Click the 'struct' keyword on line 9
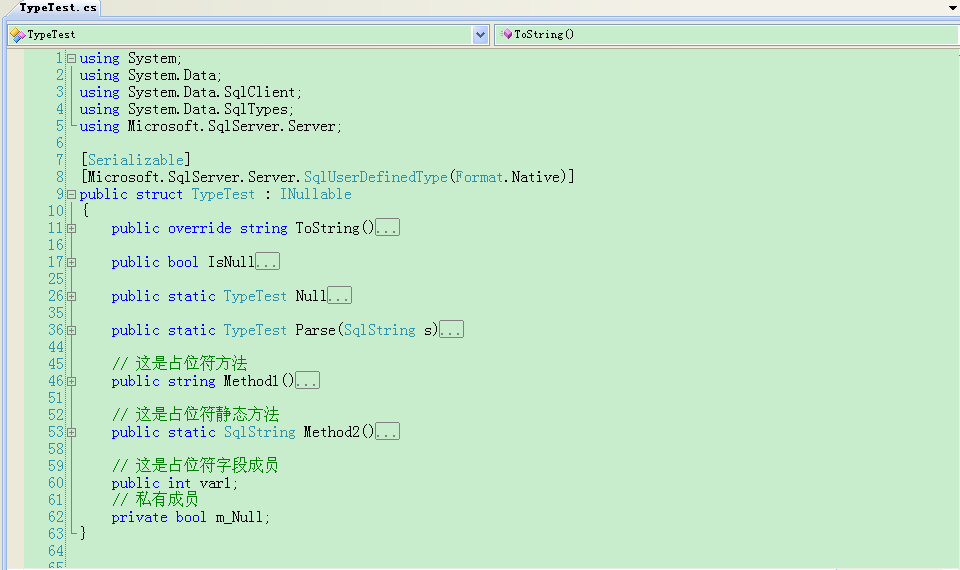Screen dimensions: 960x570 pyautogui.click(x=159, y=195)
